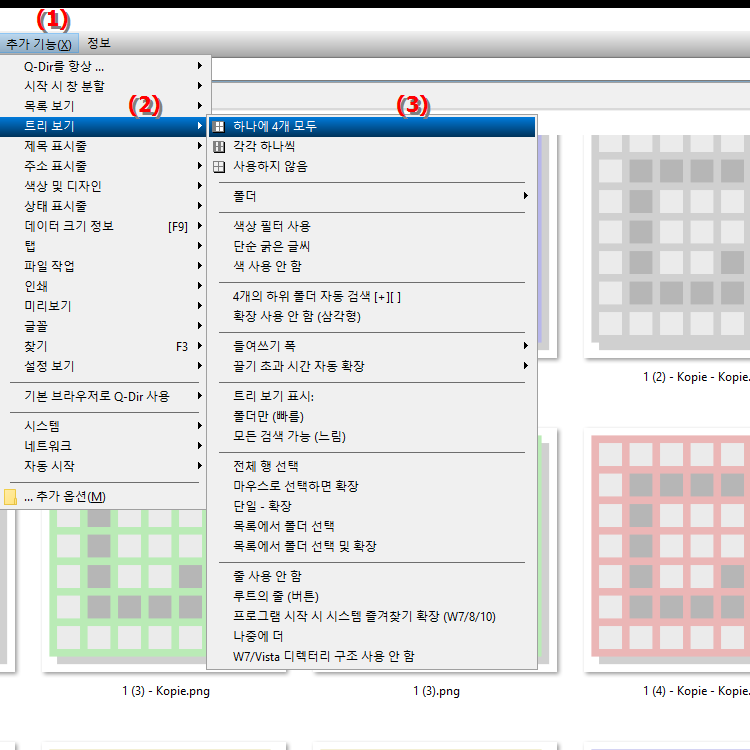Toggle 색상 필터 사용 option
The height and width of the screenshot is (750, 750).
(372, 226)
